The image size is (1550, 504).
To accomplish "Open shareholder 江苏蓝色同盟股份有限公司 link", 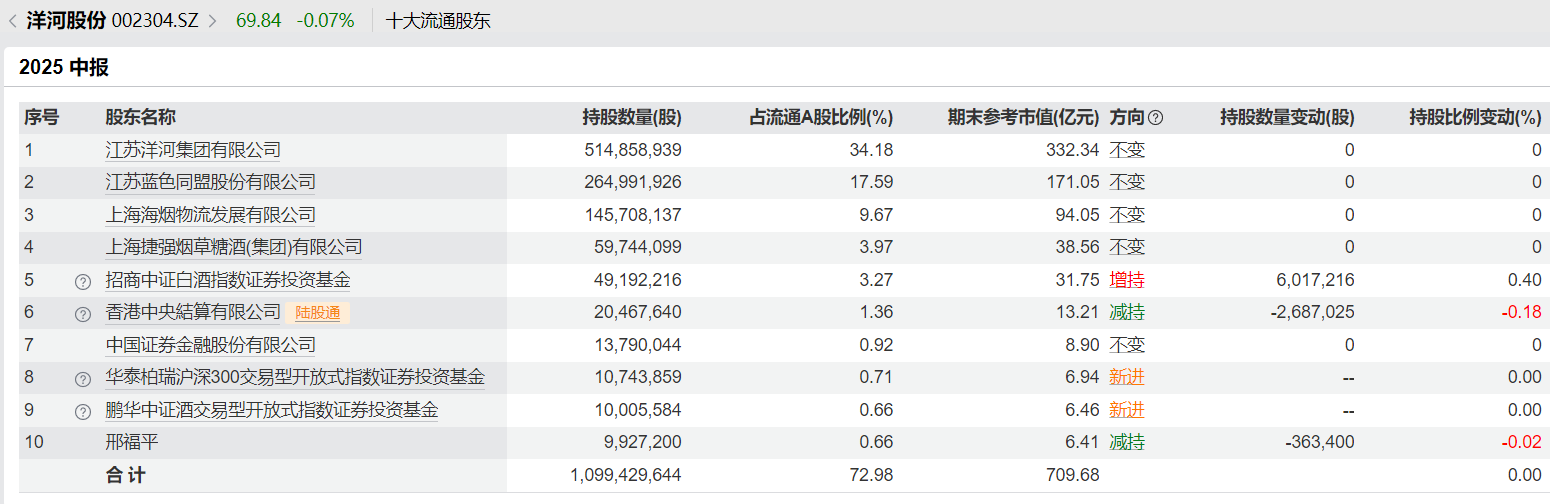I will click(x=210, y=182).
